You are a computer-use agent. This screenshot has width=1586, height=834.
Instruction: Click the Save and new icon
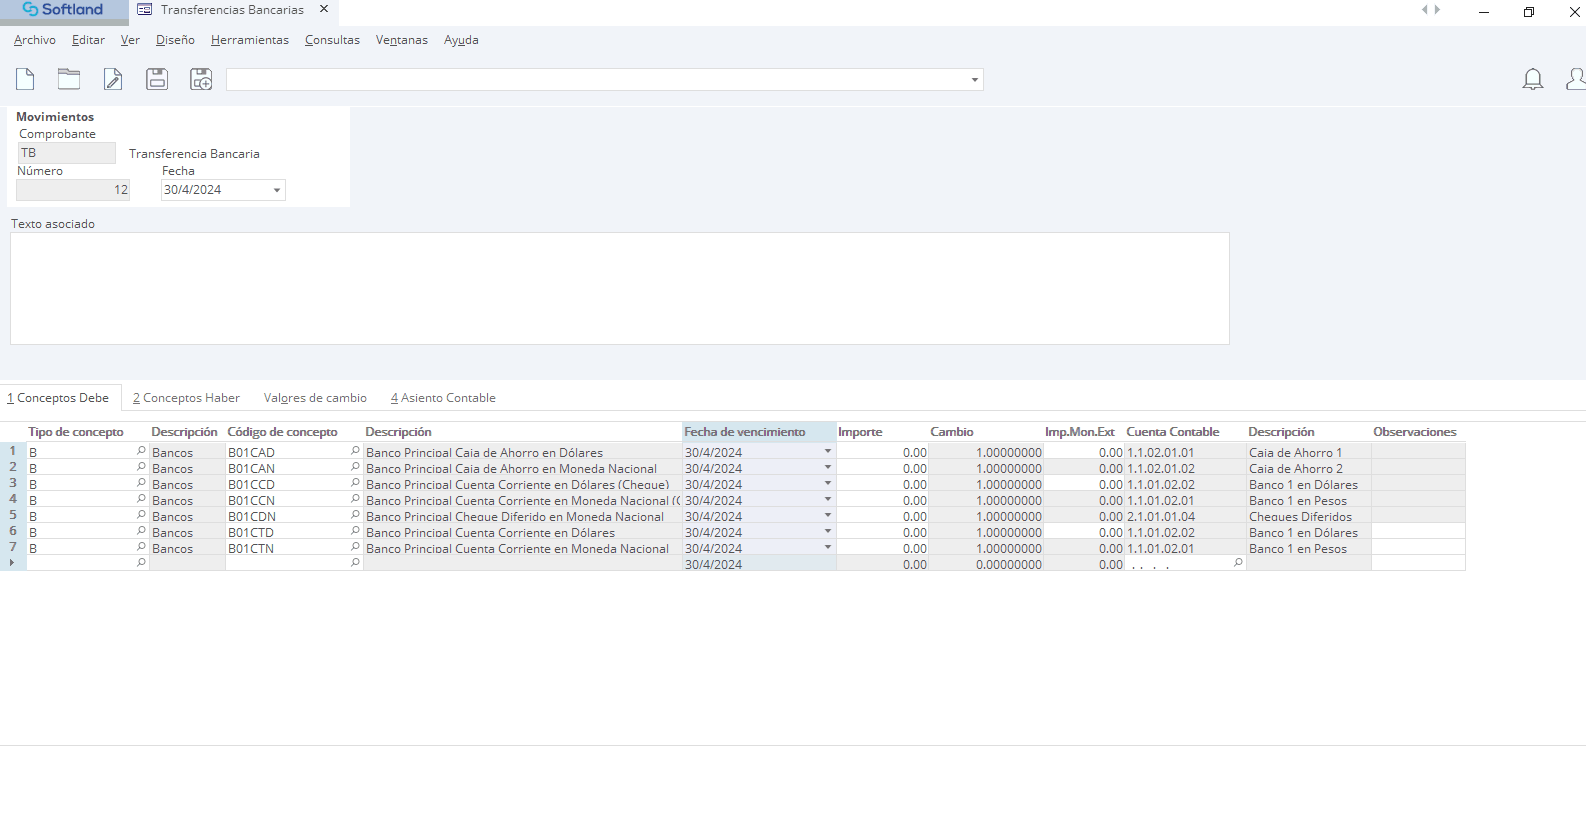point(201,79)
